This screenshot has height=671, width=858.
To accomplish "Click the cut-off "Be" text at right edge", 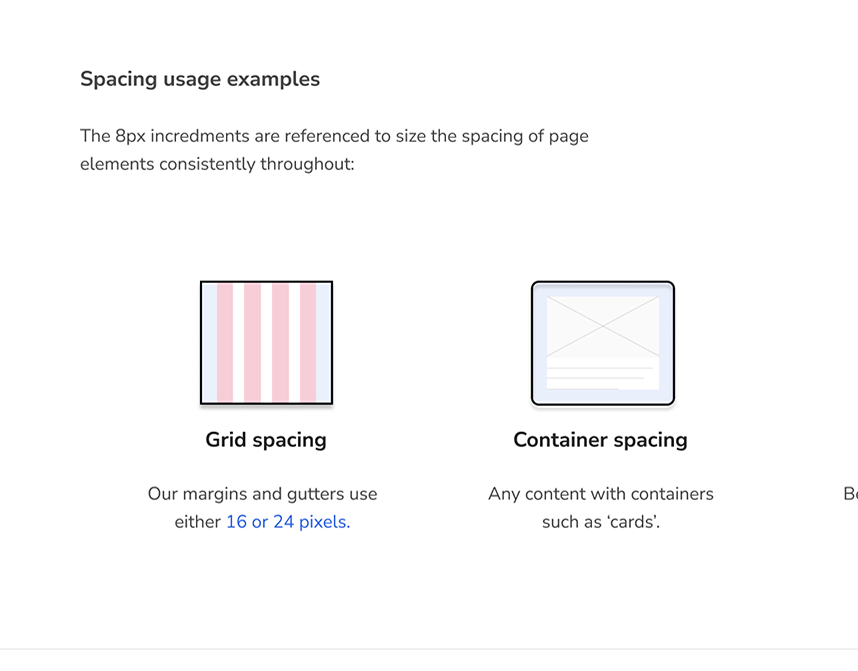I will (849, 494).
